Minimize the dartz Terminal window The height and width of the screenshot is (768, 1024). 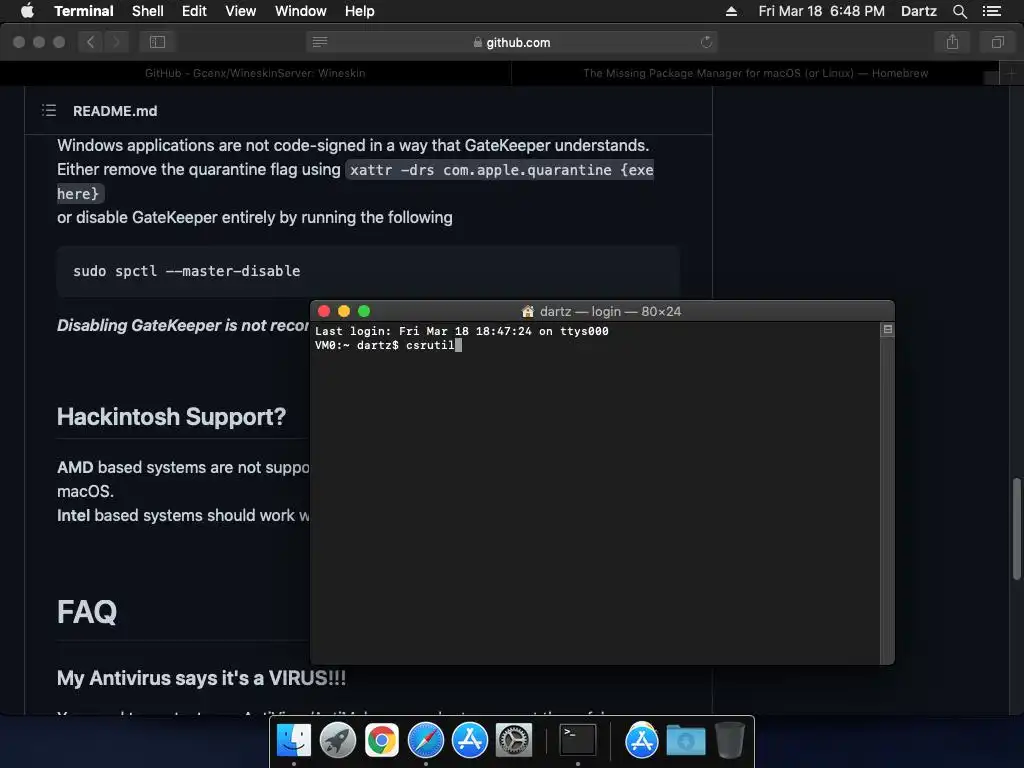click(344, 311)
